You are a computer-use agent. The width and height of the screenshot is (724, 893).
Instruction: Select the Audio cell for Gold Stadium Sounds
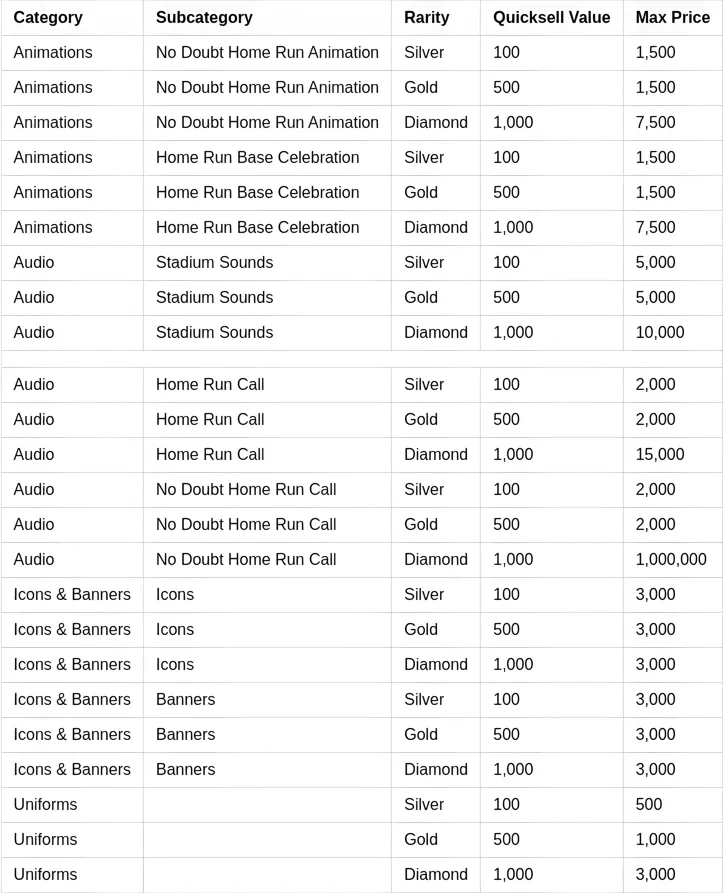[34, 297]
